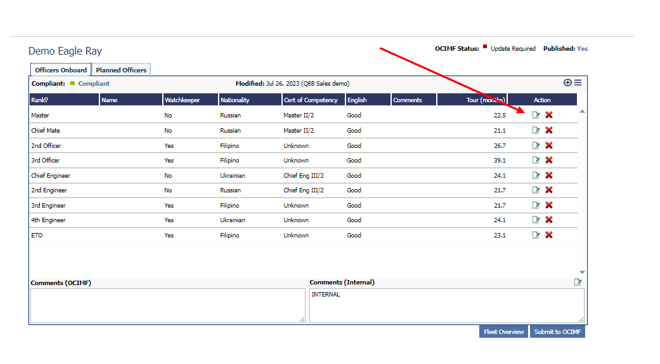The image size is (660, 364).
Task: Delete the Chief Mate row
Action: point(549,130)
